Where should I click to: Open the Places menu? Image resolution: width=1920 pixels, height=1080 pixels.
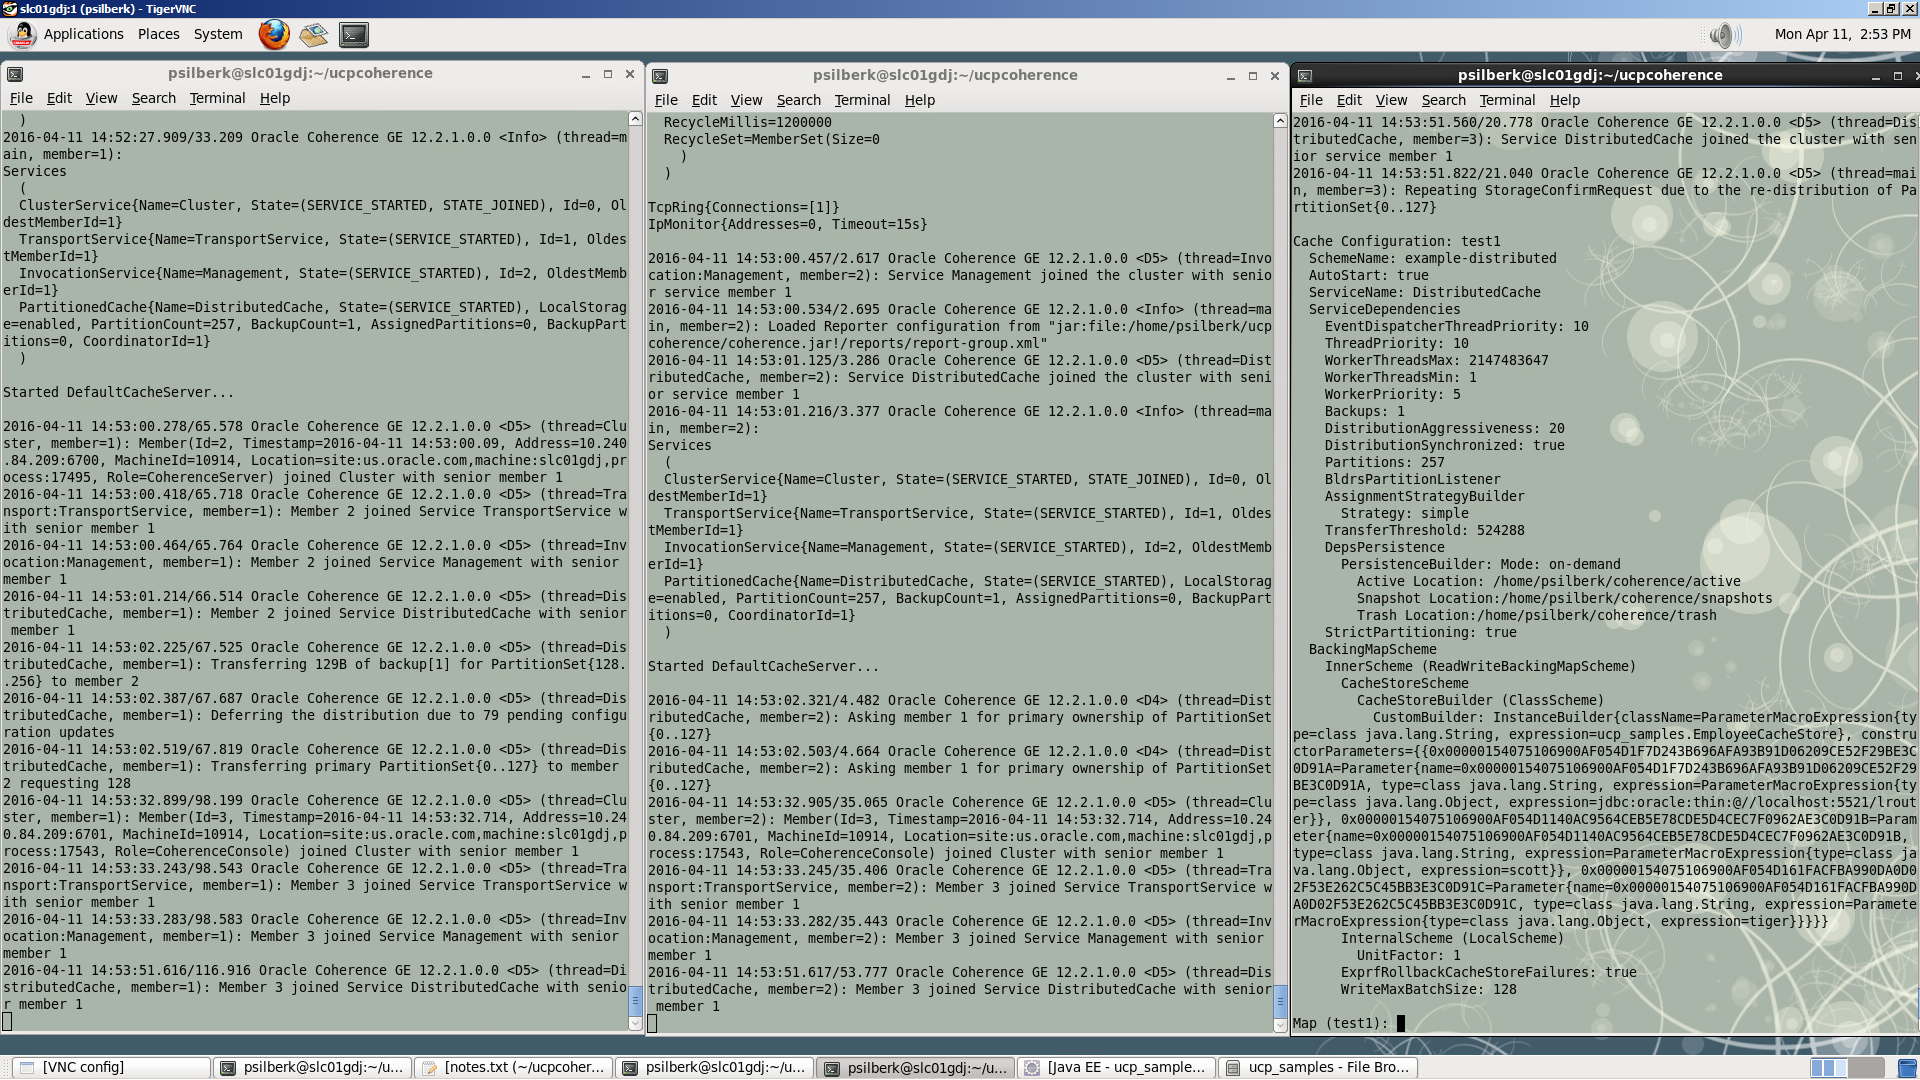[x=158, y=34]
